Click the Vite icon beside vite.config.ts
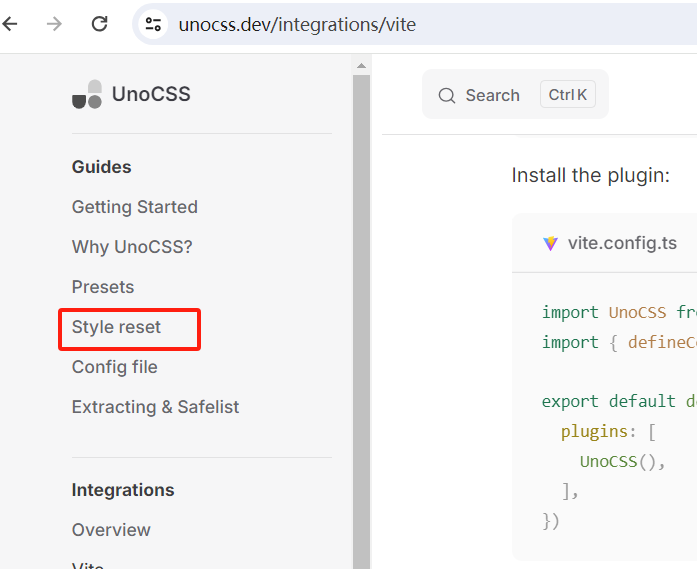This screenshot has width=697, height=569. pos(550,244)
